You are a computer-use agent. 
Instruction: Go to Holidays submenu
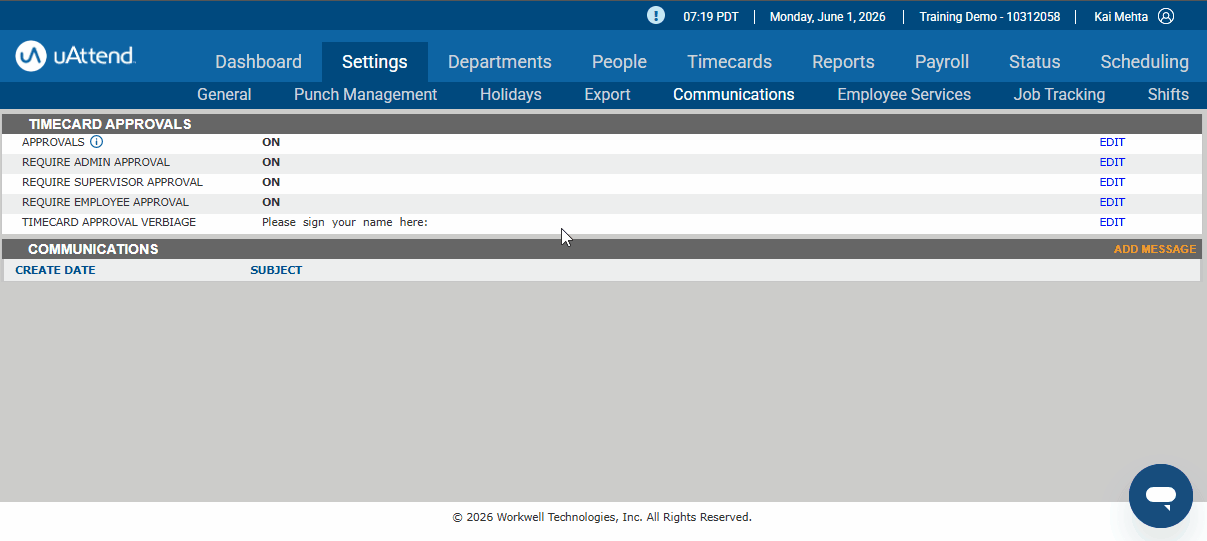(x=511, y=95)
